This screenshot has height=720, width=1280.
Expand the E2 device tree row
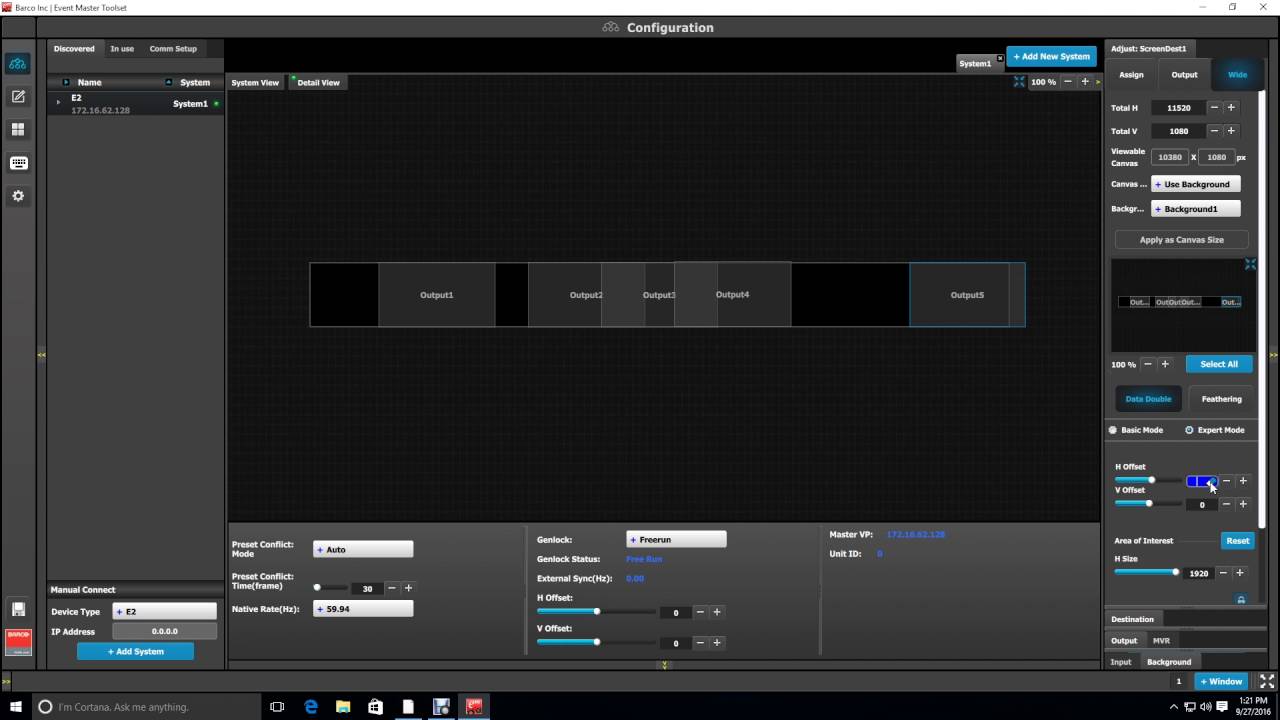pos(58,102)
